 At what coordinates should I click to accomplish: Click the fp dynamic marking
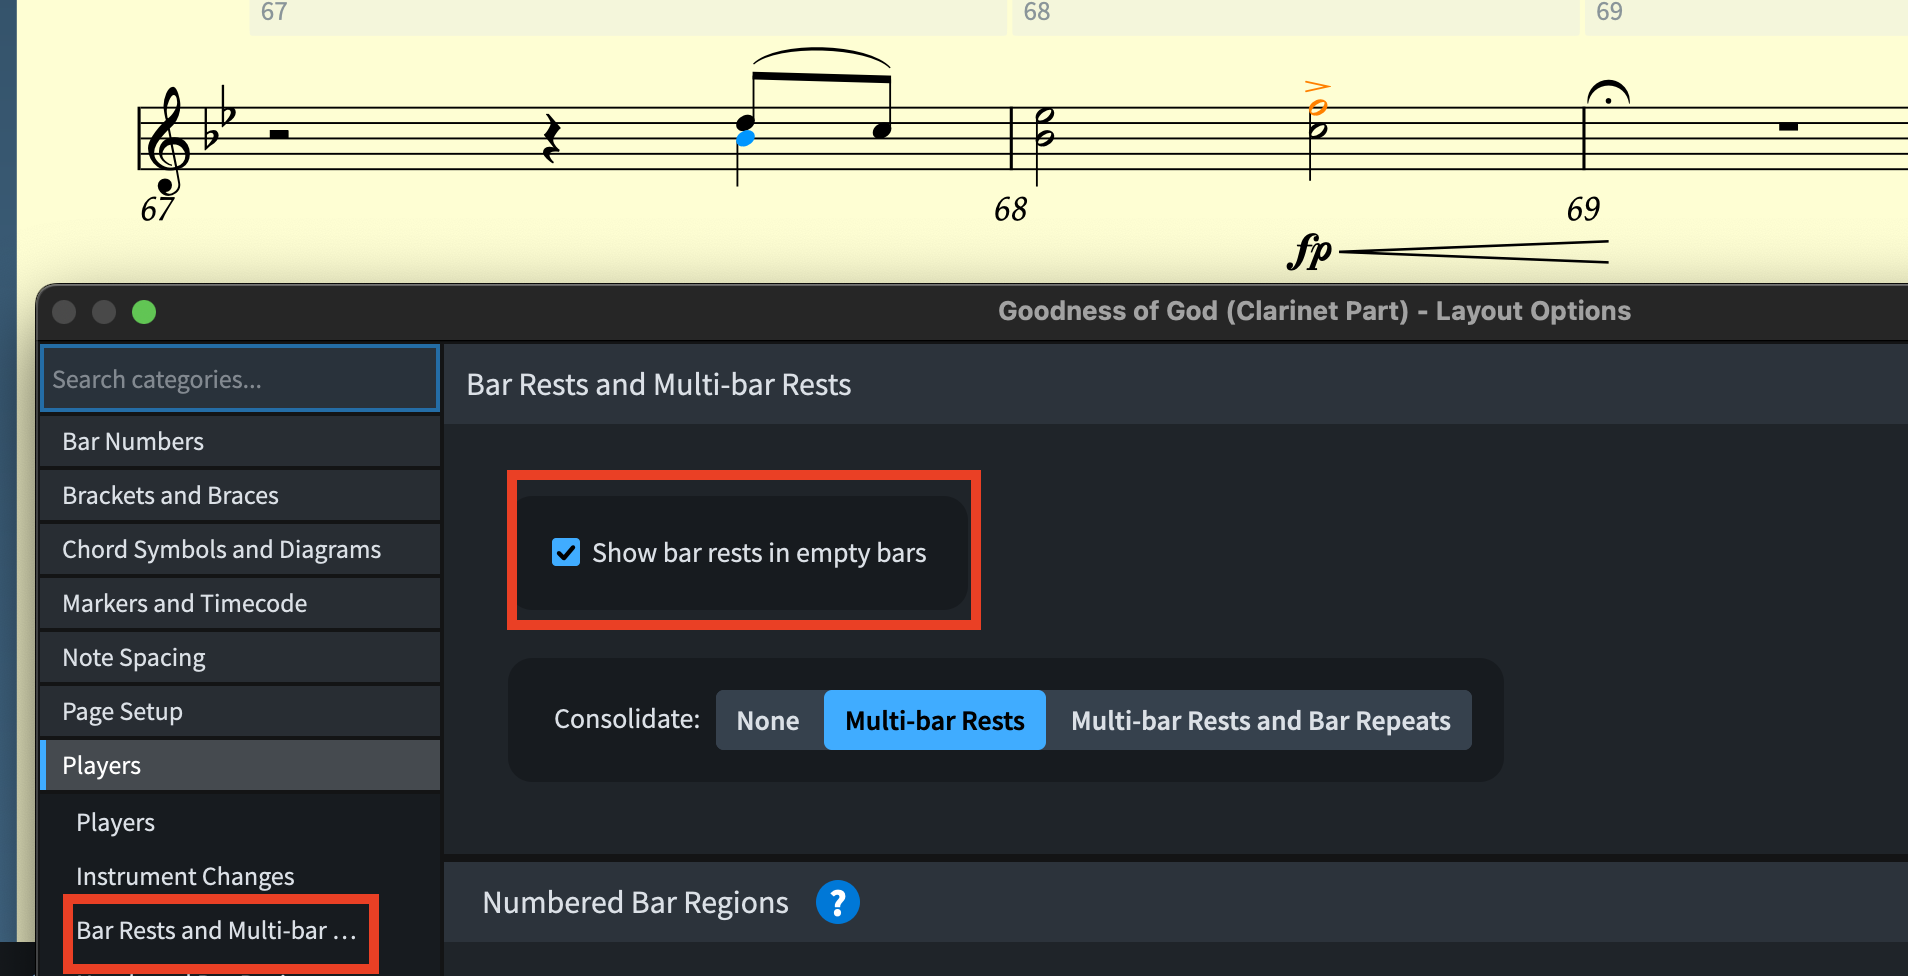(1310, 250)
